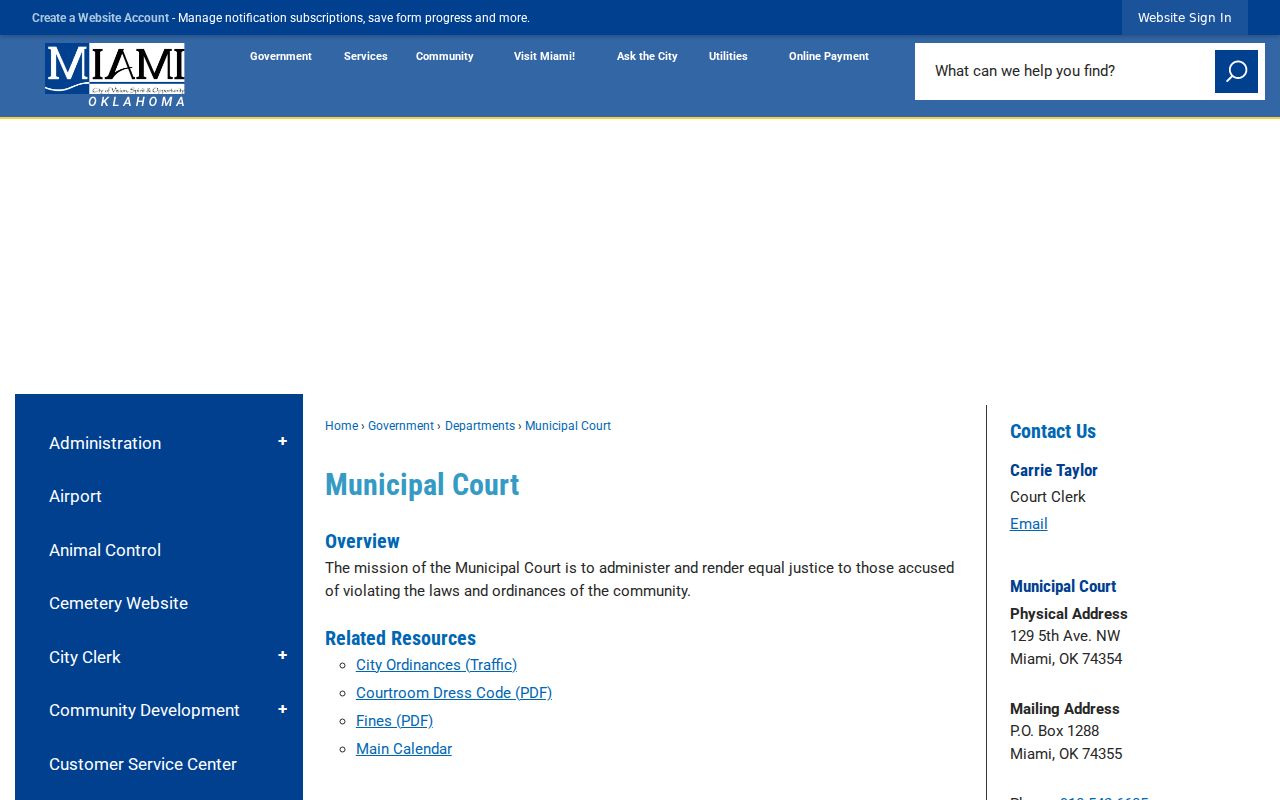Viewport: 1280px width, 800px height.
Task: Open Customer Service Center in the sidebar
Action: tap(143, 764)
